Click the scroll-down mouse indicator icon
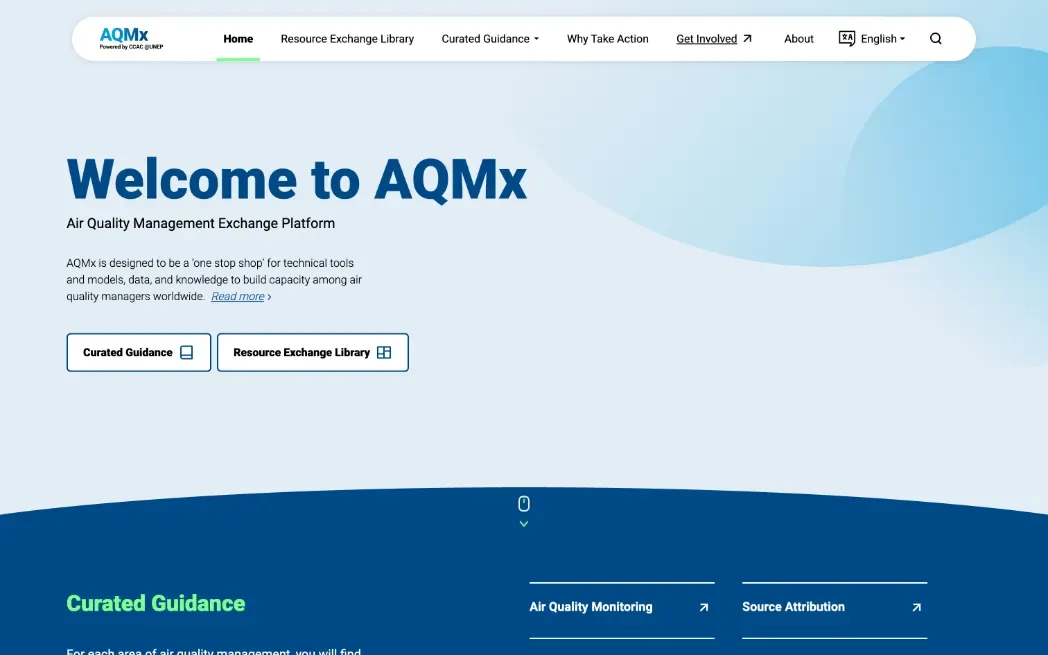Image resolution: width=1048 pixels, height=655 pixels. [524, 503]
